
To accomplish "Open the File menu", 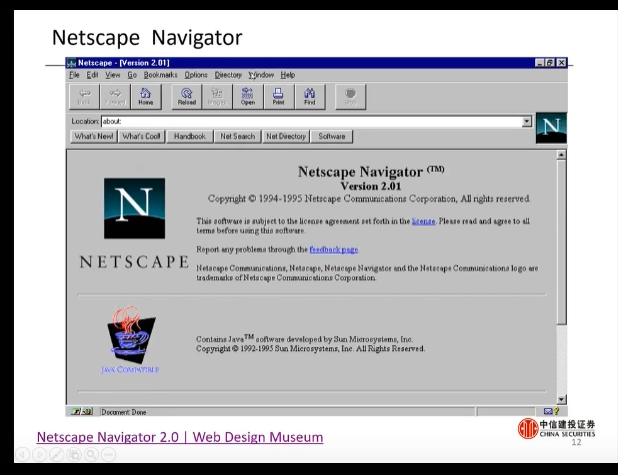I will (74, 75).
